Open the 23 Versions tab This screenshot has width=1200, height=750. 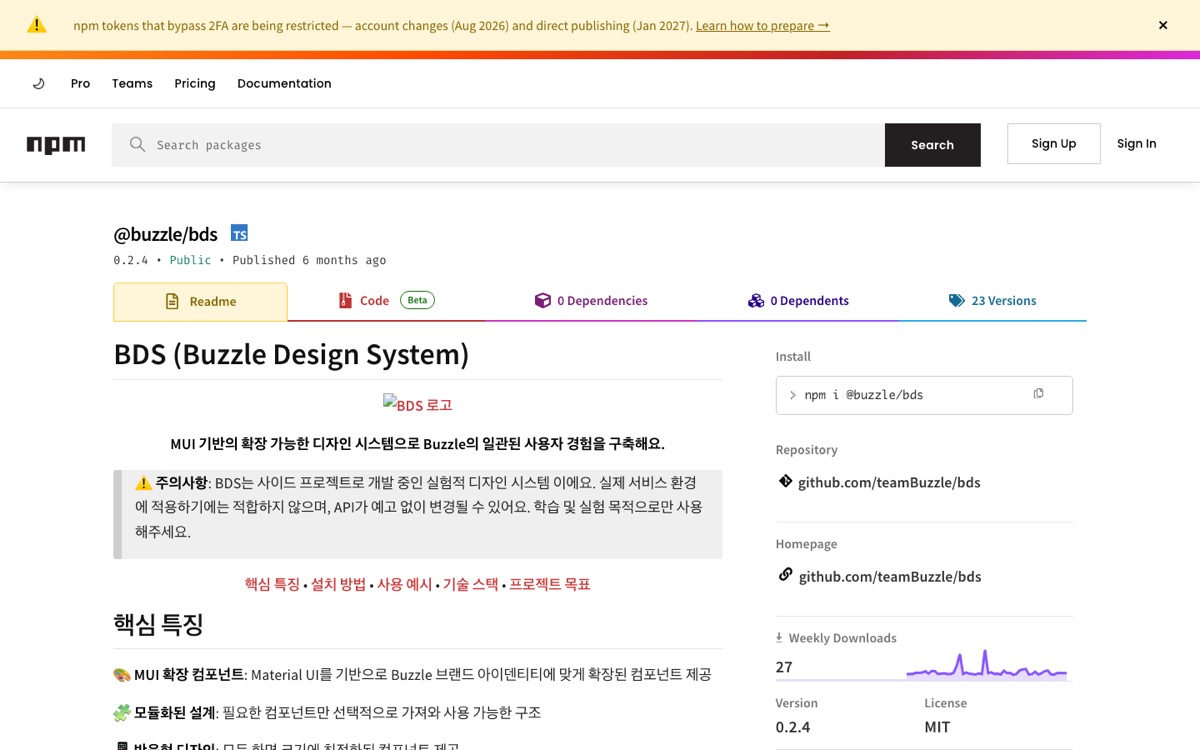click(x=992, y=300)
